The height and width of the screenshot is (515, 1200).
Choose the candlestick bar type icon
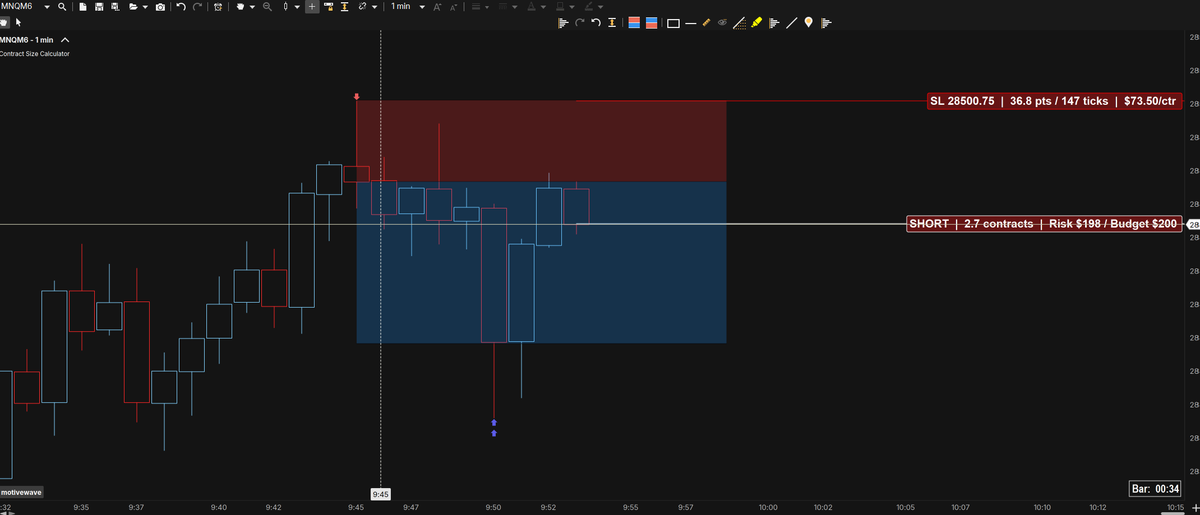pos(286,7)
